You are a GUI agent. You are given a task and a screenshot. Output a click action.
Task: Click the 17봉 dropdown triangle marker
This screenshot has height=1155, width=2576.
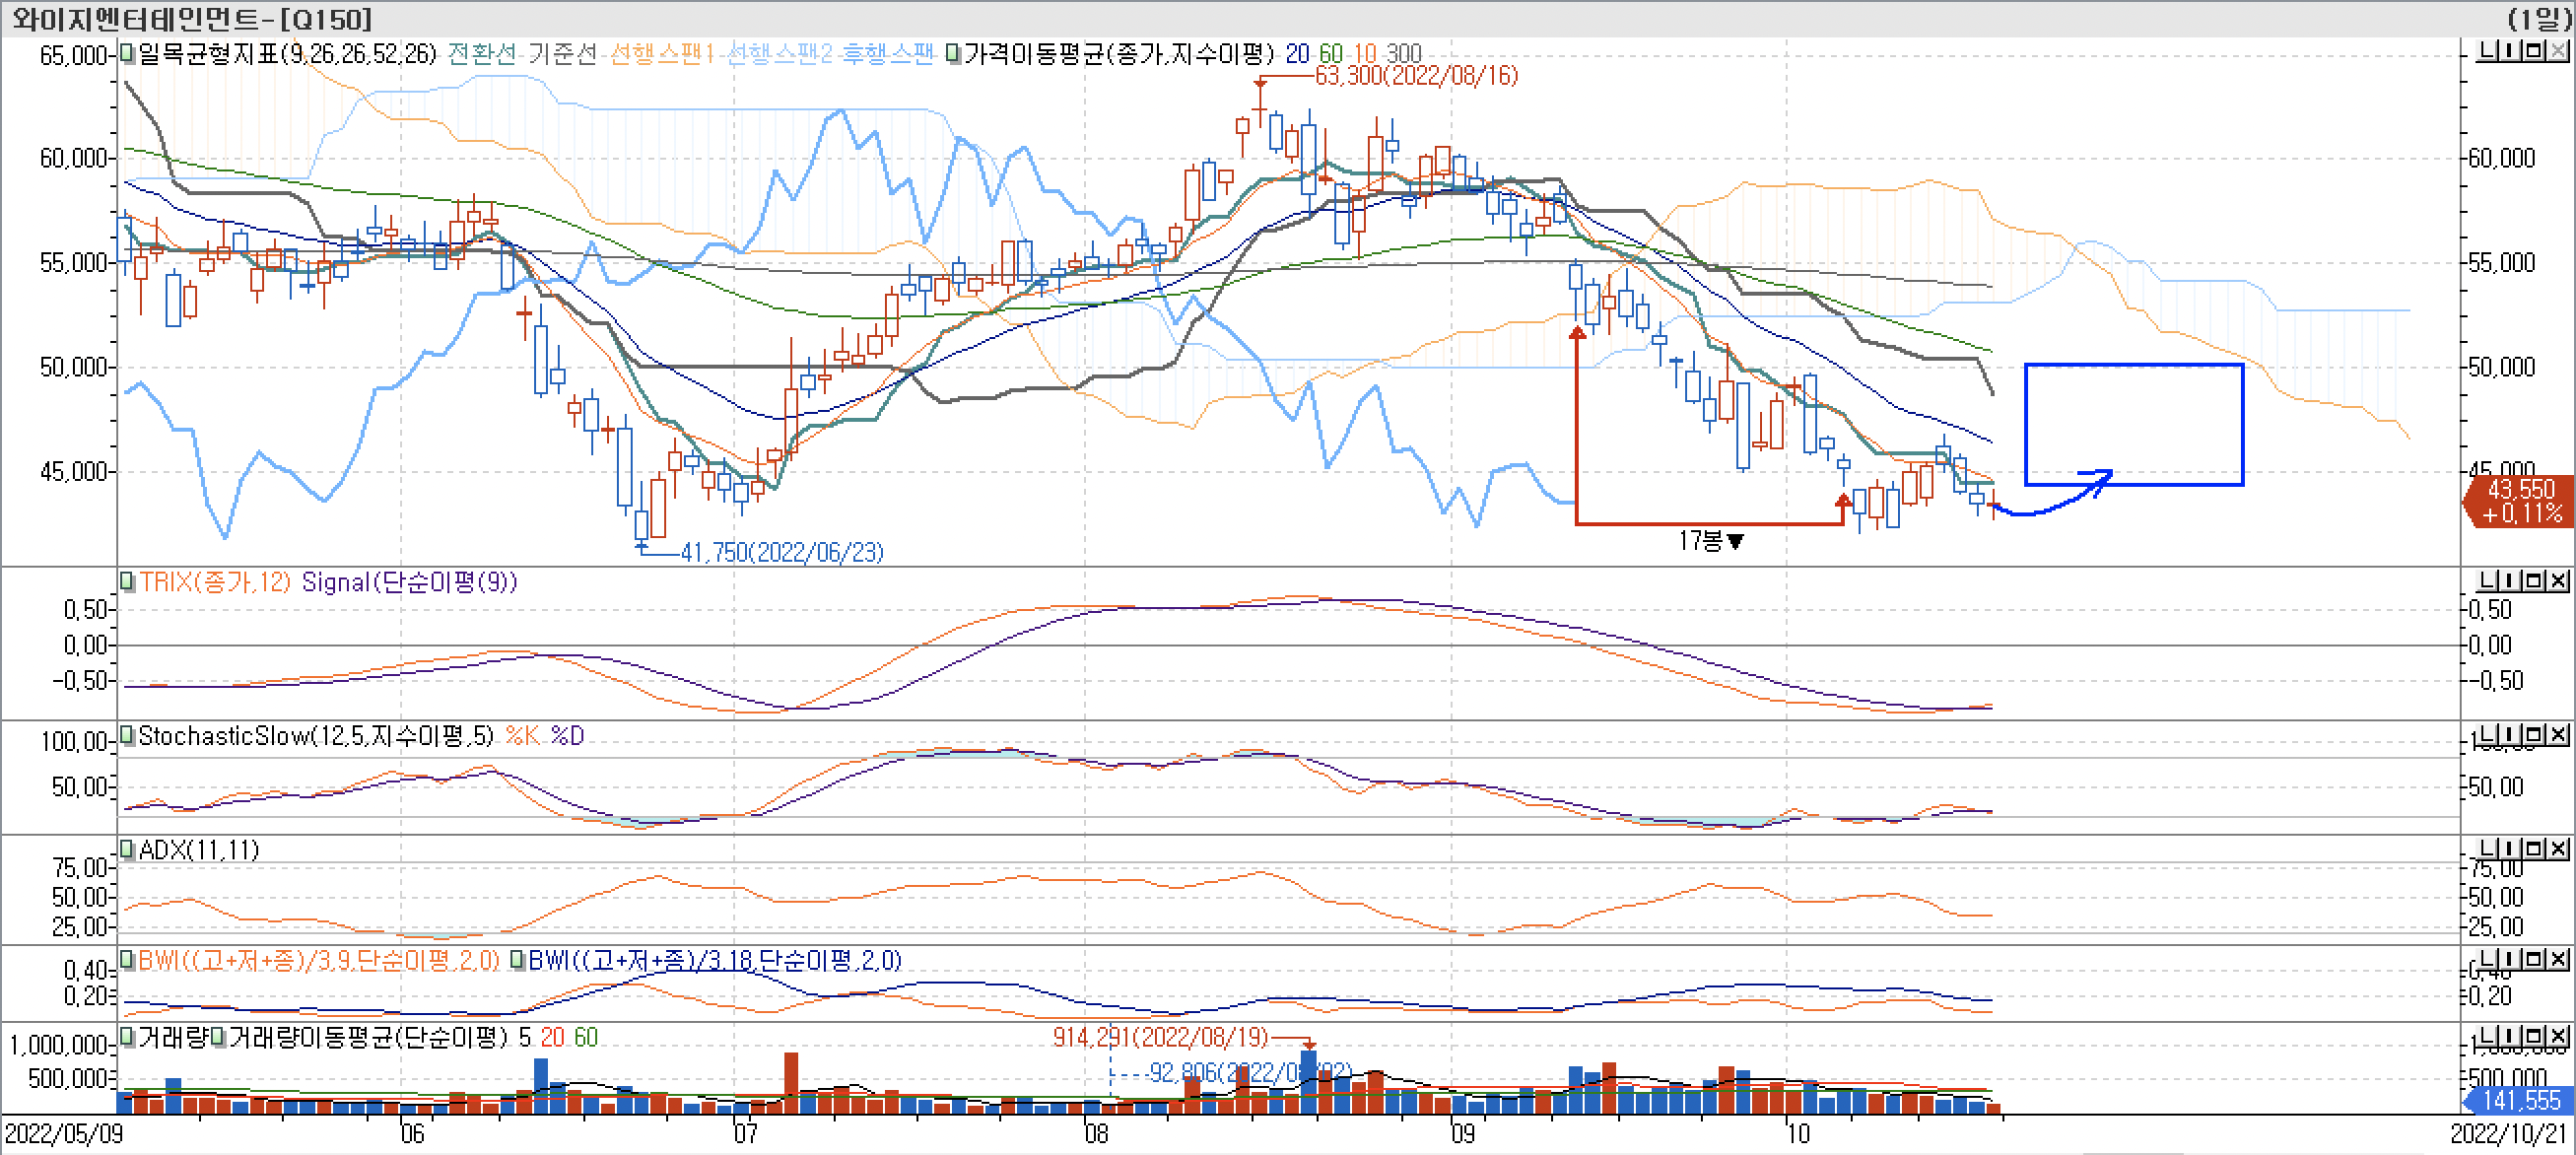pyautogui.click(x=1735, y=542)
